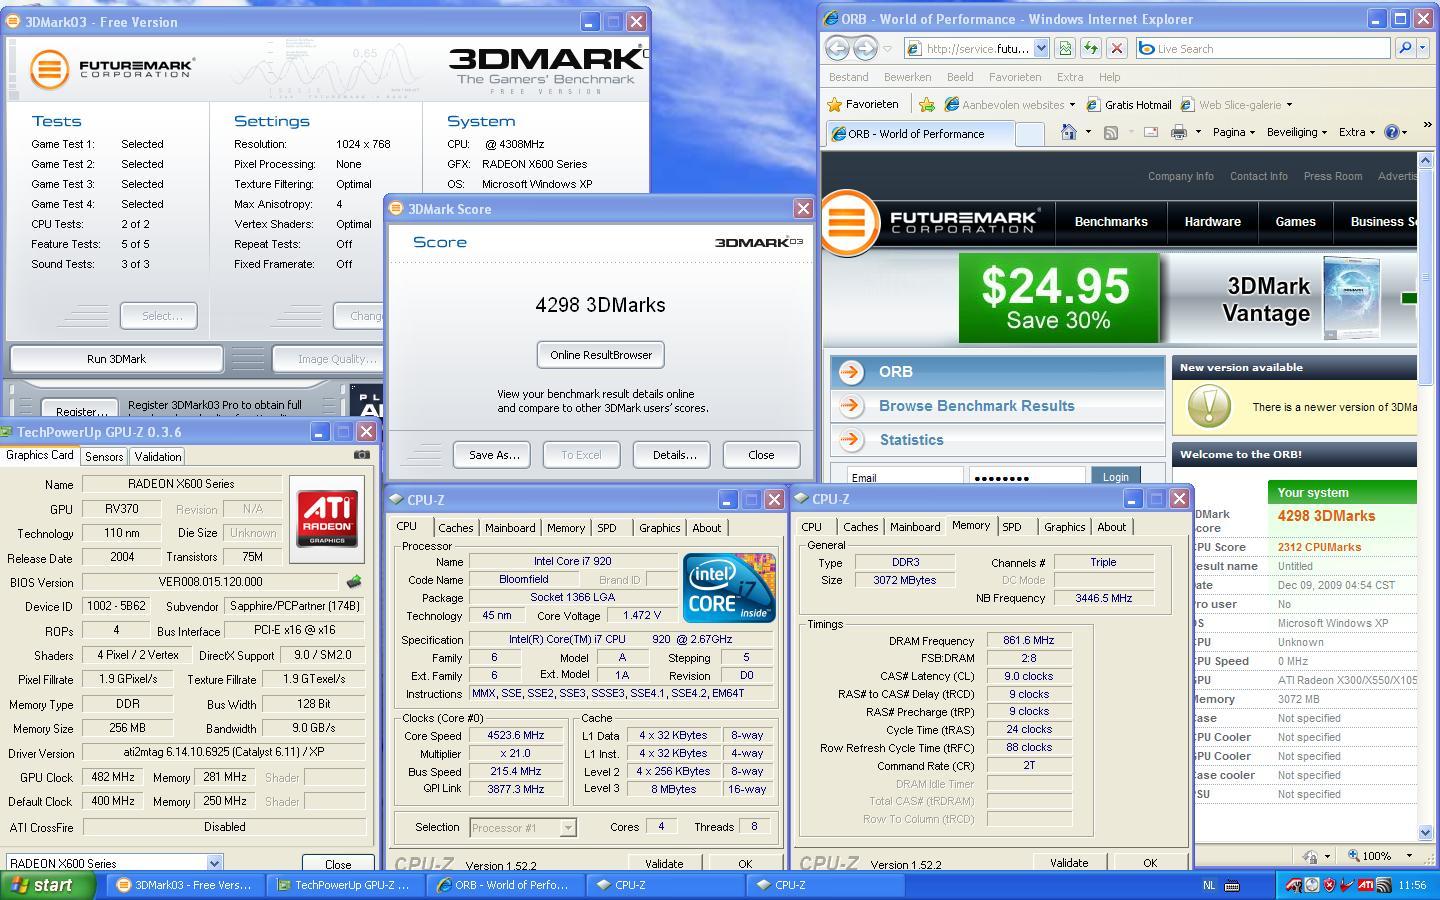Click the red Stop loading icon

[1117, 48]
